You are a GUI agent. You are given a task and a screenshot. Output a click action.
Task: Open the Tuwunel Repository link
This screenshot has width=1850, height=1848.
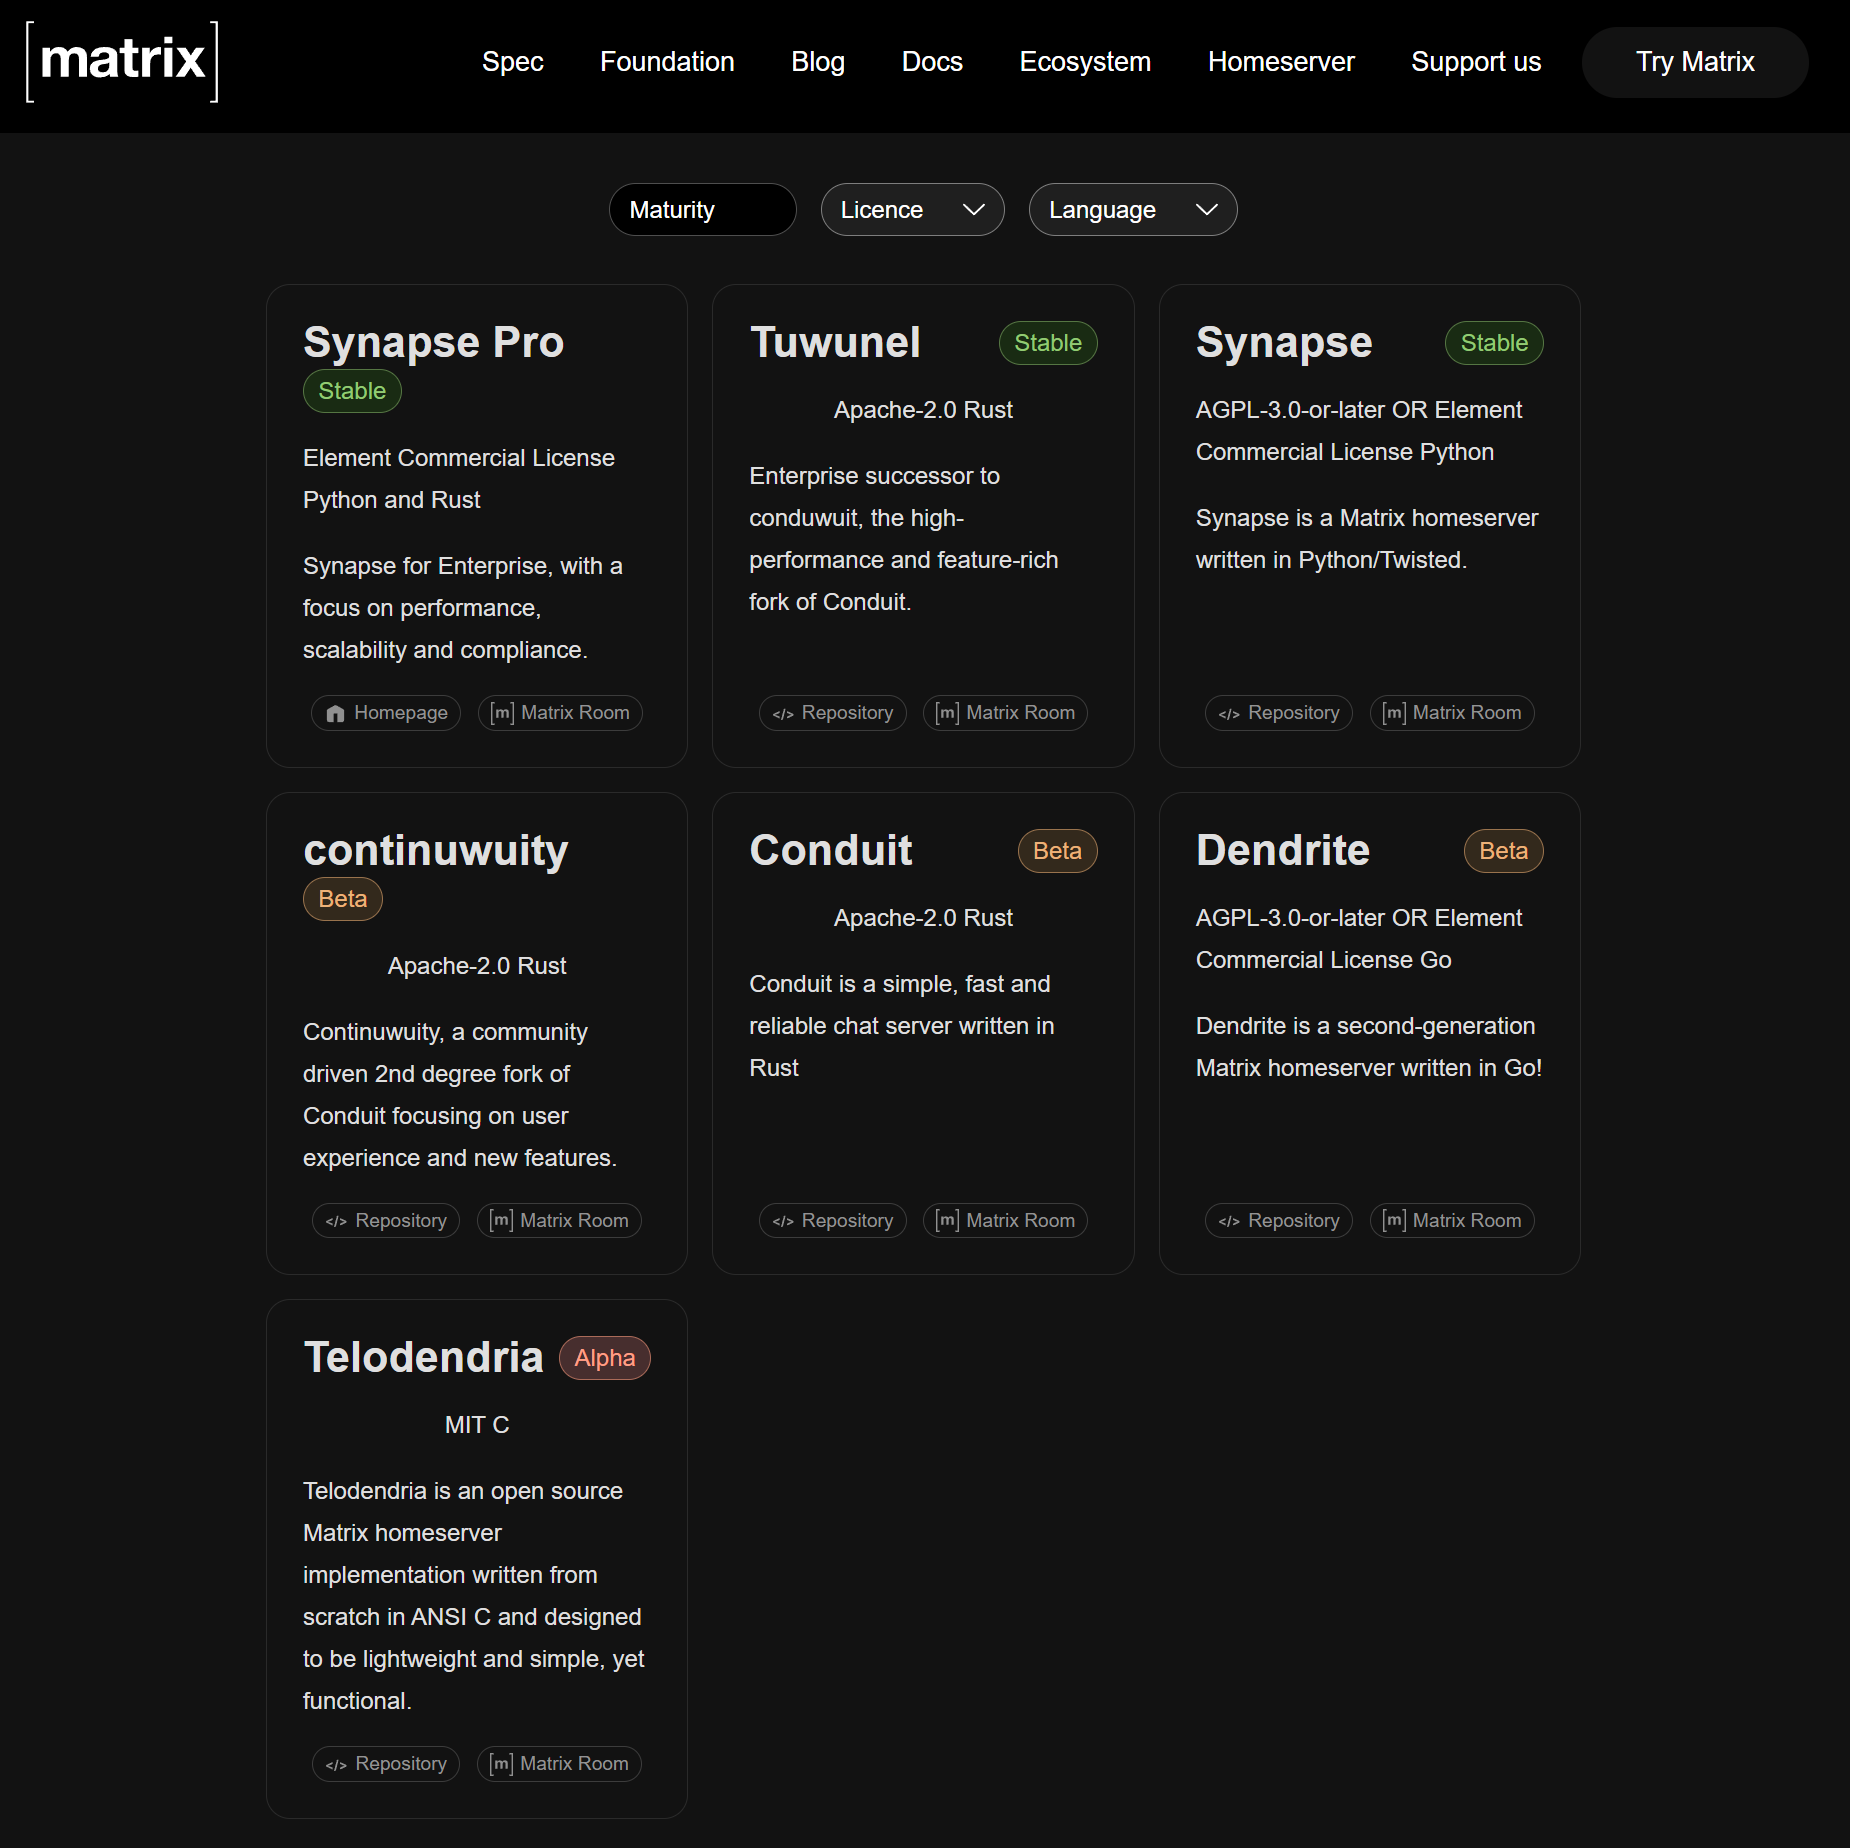click(832, 713)
